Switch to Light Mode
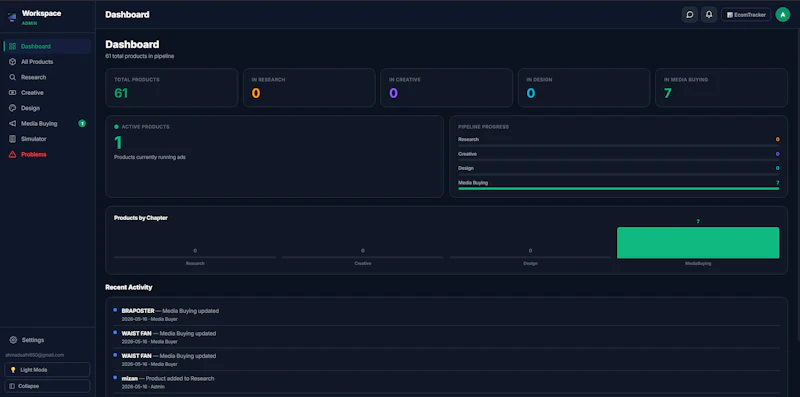The height and width of the screenshot is (397, 800). (47, 370)
